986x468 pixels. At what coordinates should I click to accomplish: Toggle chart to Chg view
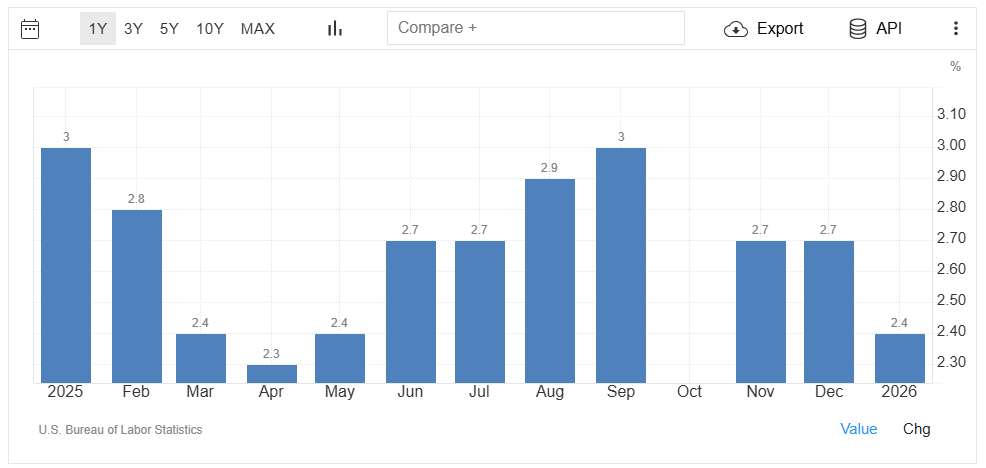pyautogui.click(x=916, y=429)
